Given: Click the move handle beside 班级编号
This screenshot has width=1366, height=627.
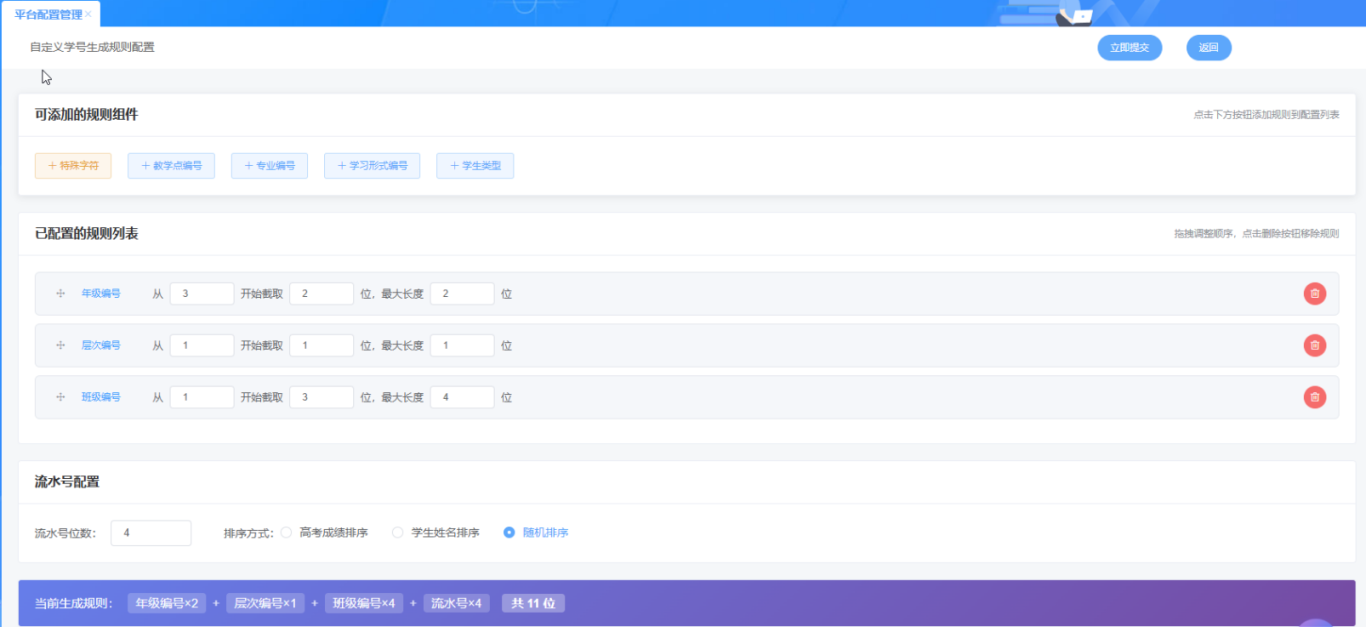Looking at the screenshot, I should point(60,397).
